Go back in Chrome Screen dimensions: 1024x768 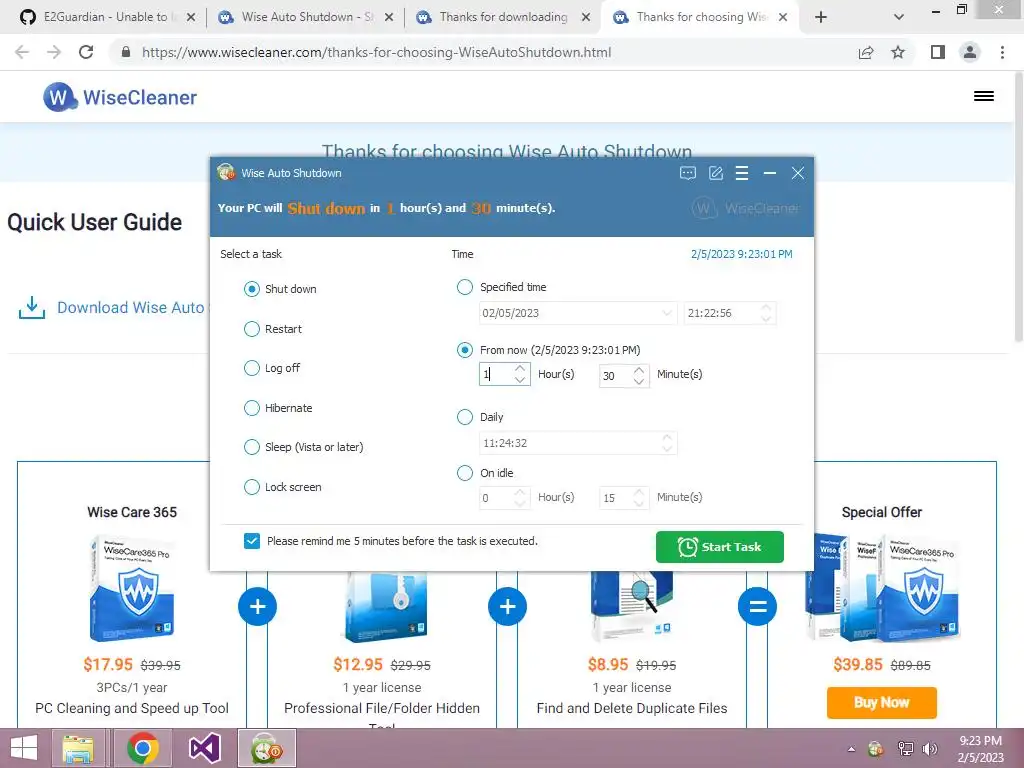click(x=22, y=52)
